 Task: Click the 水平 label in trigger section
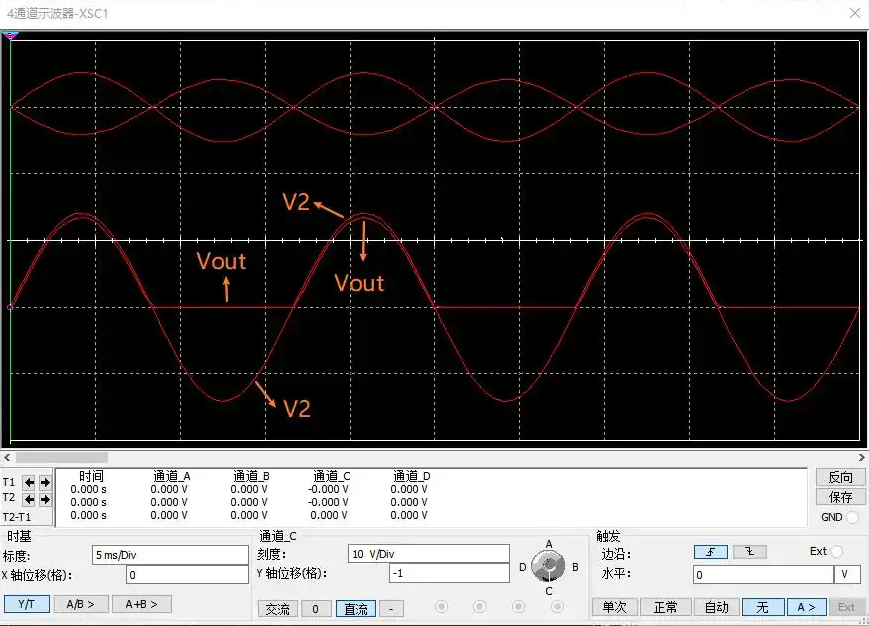tap(616, 573)
